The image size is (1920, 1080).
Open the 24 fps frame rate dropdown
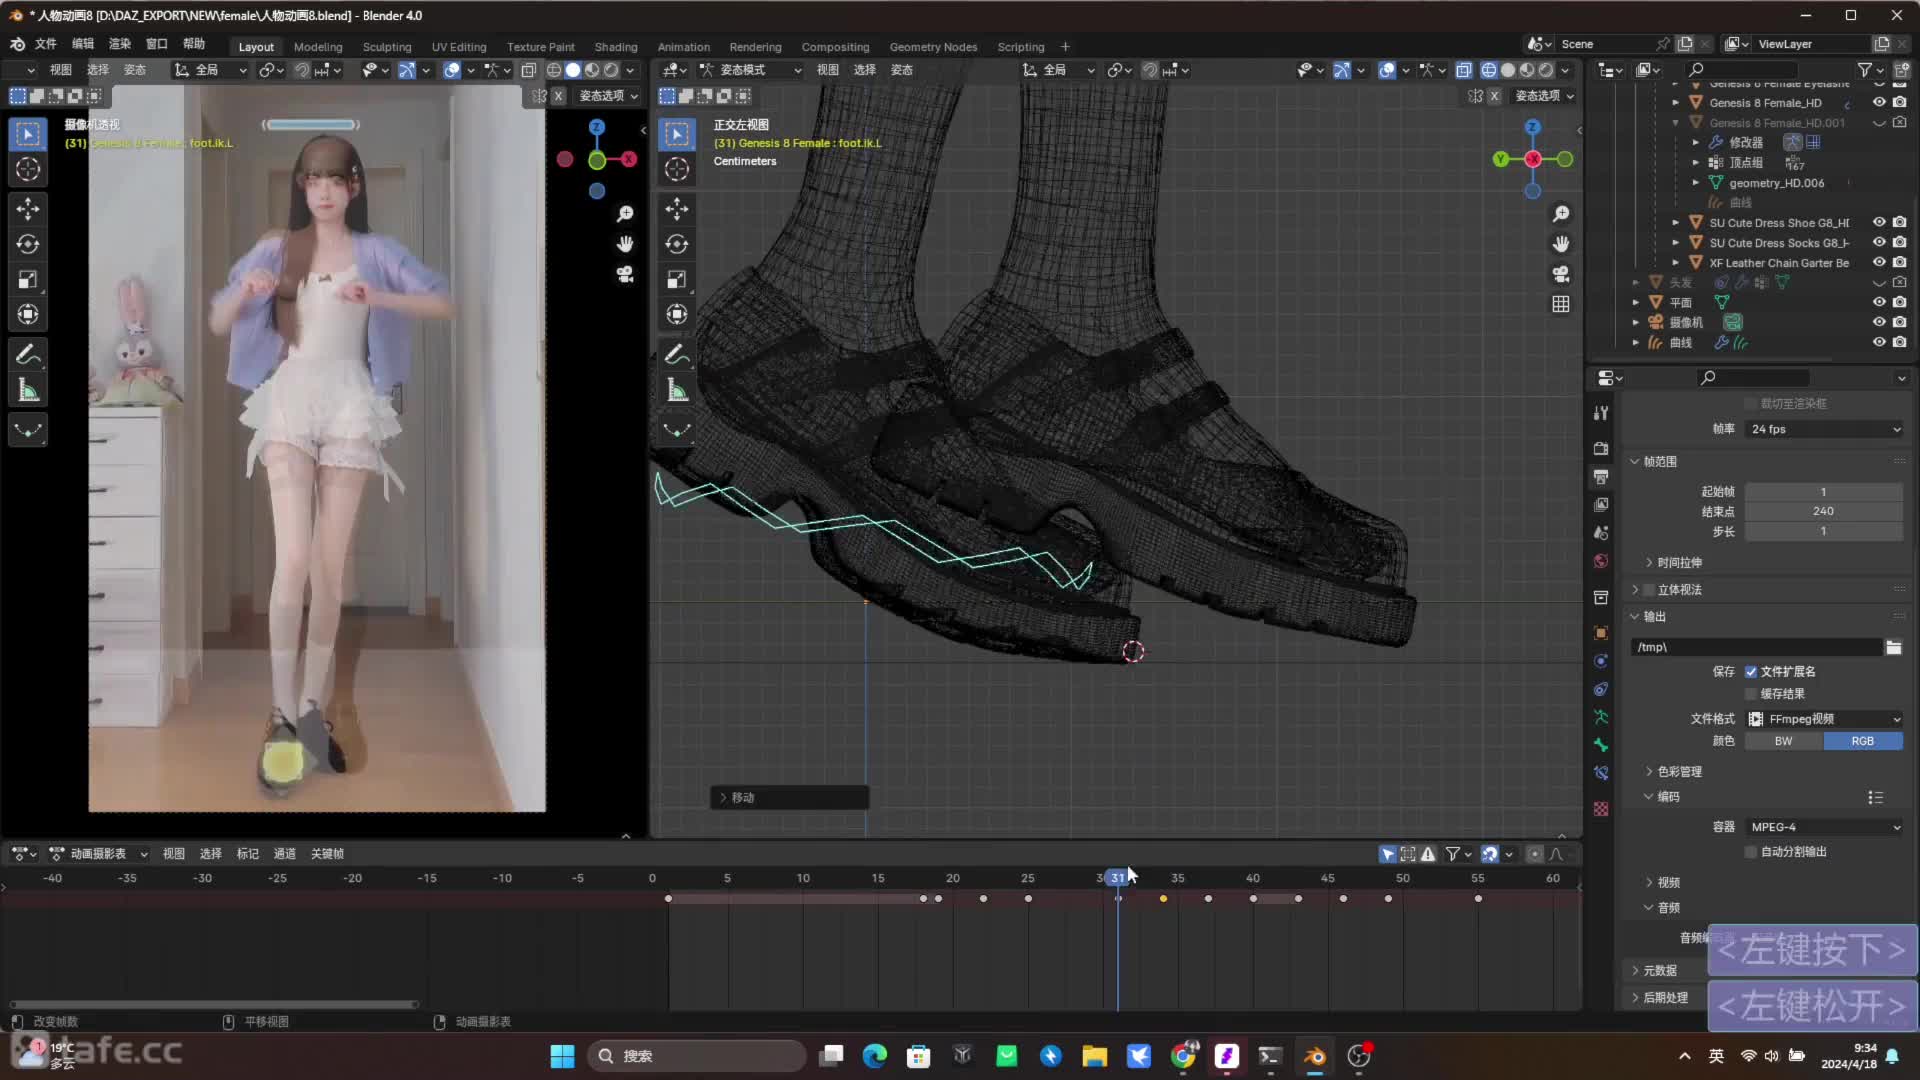(1824, 429)
